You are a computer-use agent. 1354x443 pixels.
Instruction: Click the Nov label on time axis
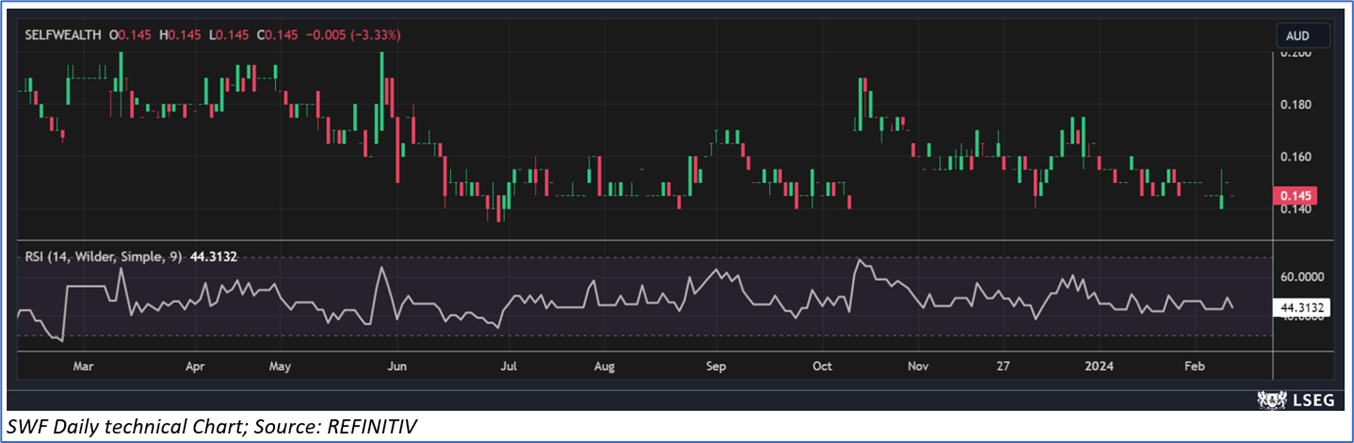click(x=917, y=366)
